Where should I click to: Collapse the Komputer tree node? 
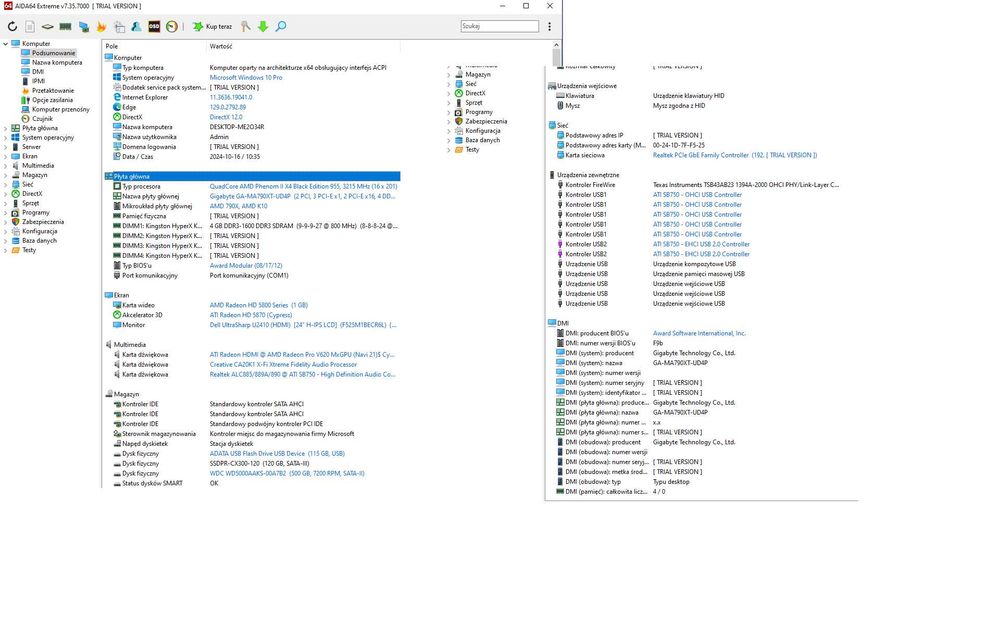[x=6, y=44]
